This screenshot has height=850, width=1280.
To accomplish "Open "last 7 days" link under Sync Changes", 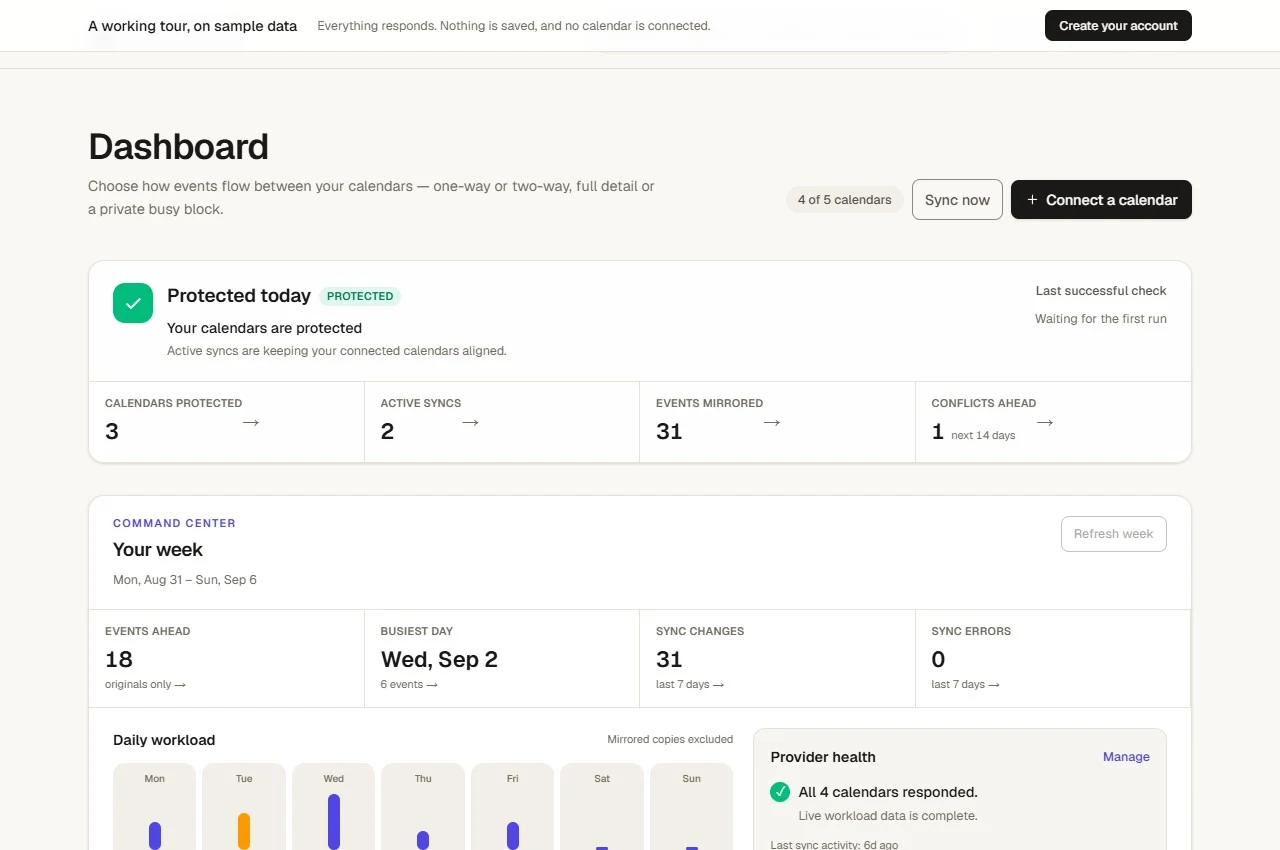I will (690, 684).
